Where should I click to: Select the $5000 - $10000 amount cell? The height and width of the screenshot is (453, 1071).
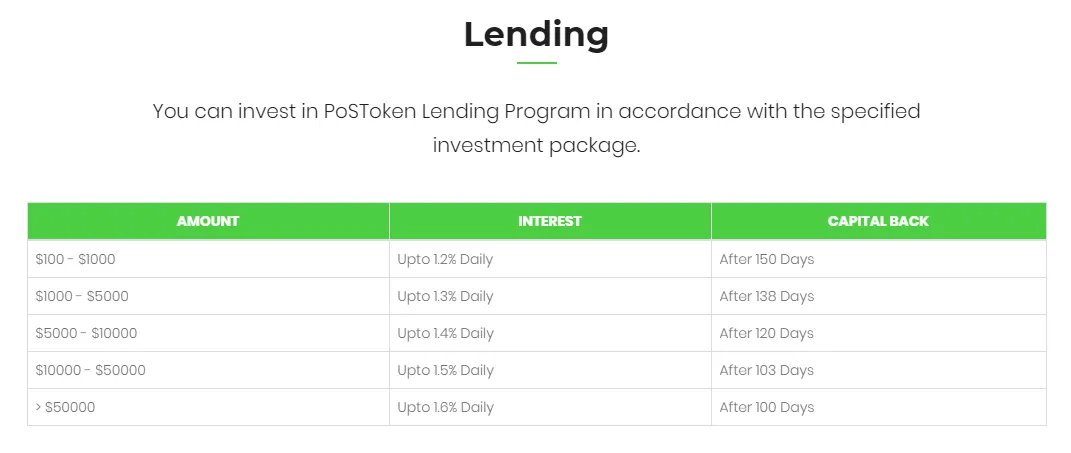pyautogui.click(x=86, y=333)
